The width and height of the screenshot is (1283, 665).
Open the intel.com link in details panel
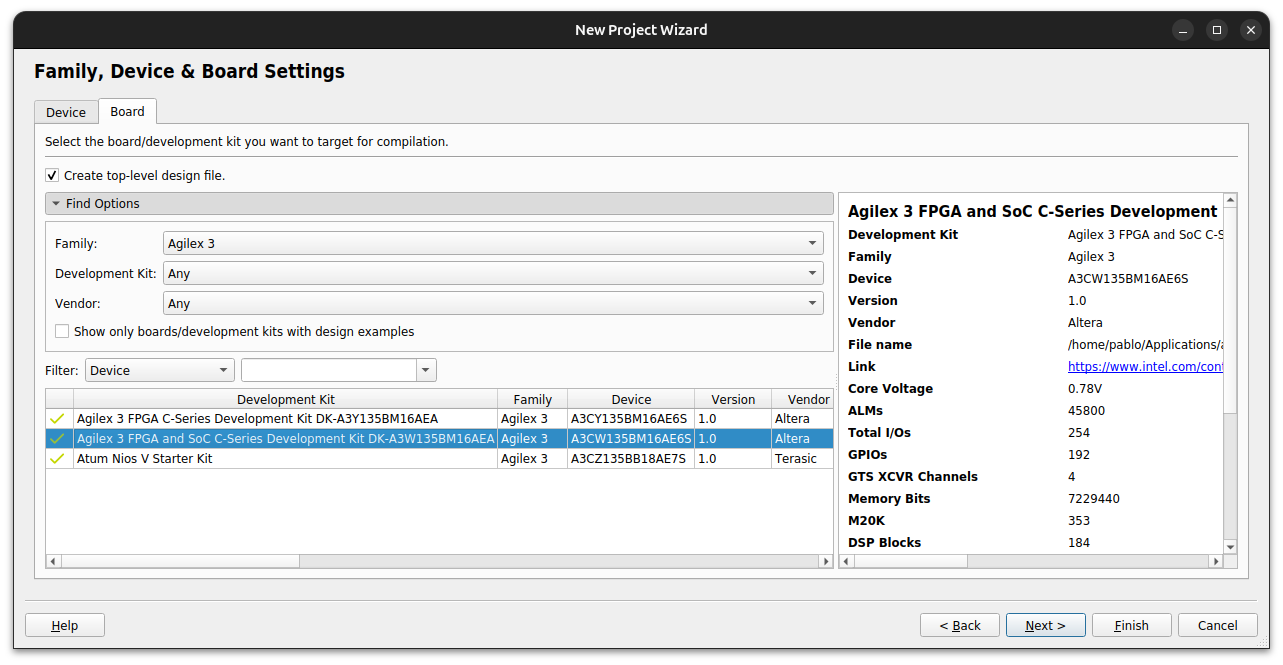coord(1146,367)
